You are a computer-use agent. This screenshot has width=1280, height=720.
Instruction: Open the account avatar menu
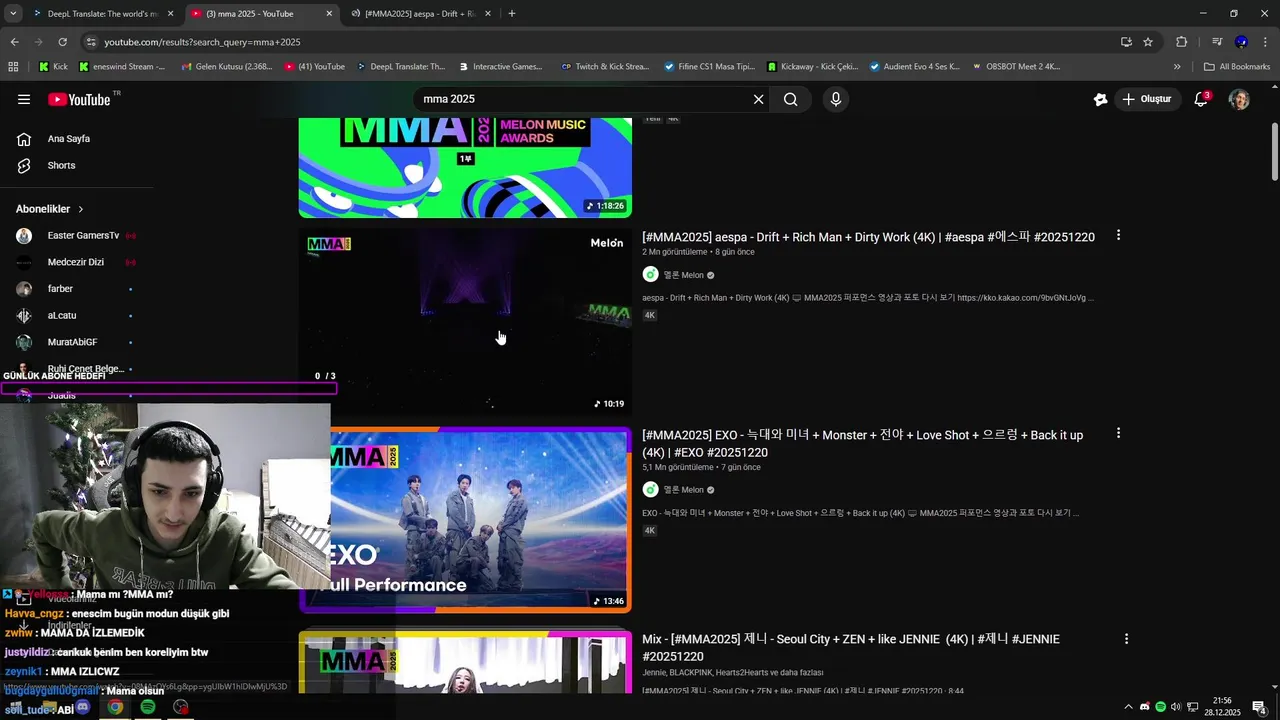click(1239, 99)
